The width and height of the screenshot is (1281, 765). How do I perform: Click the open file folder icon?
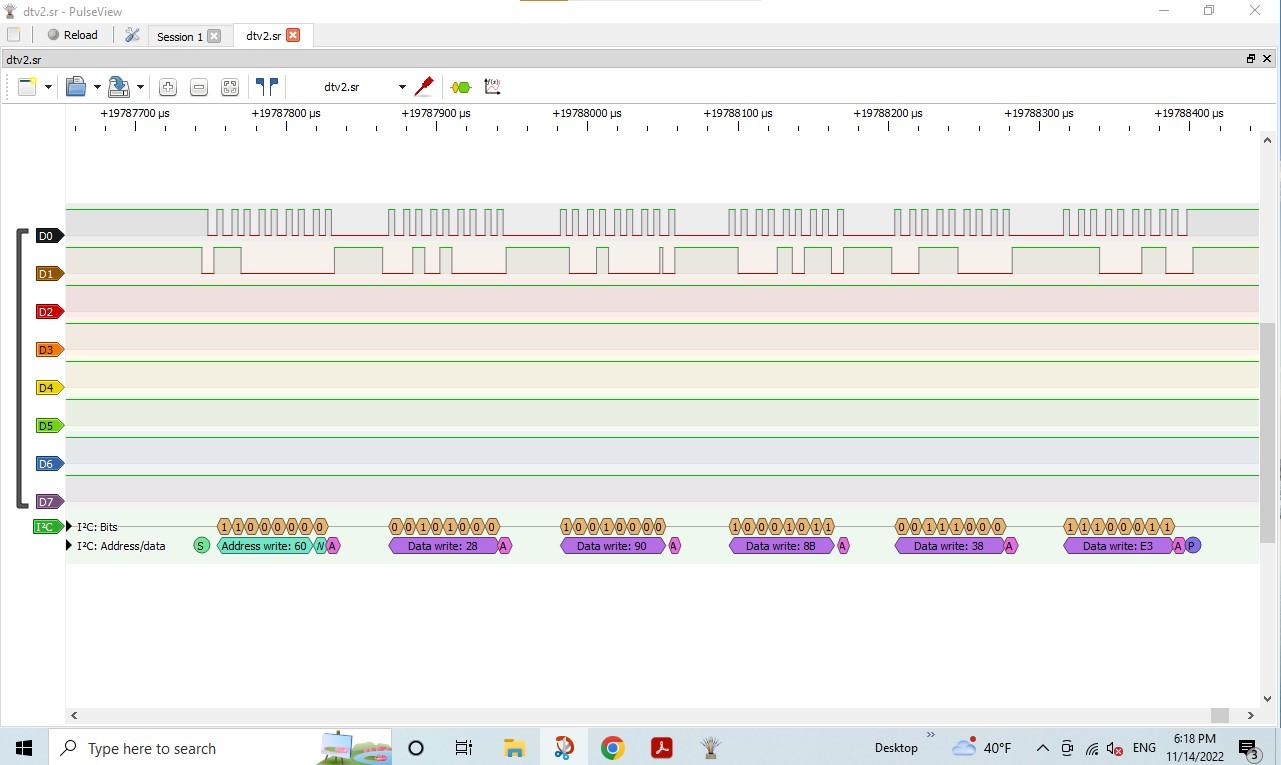pos(76,87)
